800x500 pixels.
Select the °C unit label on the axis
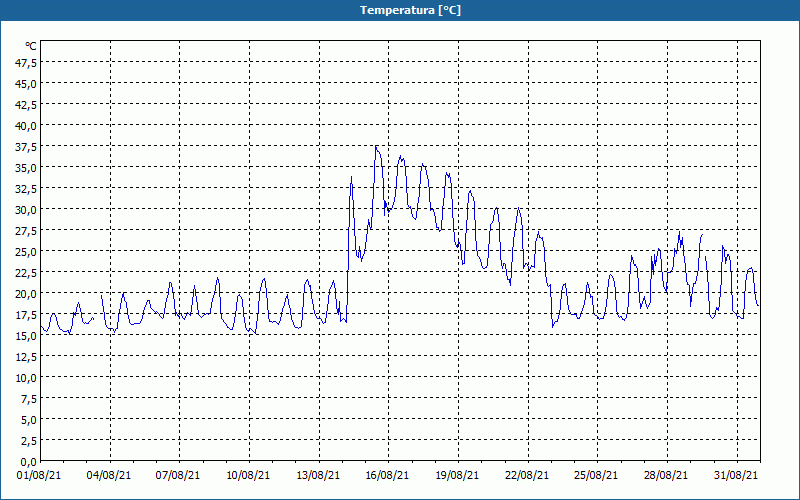tap(31, 46)
